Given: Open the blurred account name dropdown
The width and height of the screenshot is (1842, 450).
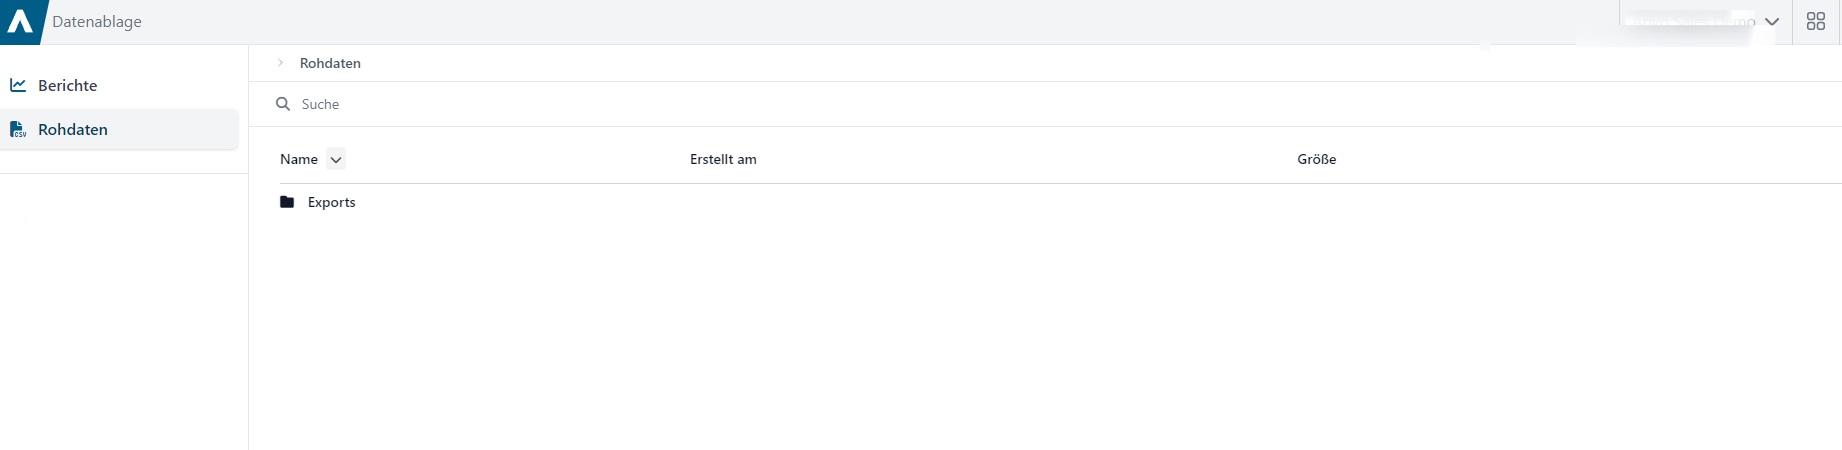Looking at the screenshot, I should tap(1690, 22).
